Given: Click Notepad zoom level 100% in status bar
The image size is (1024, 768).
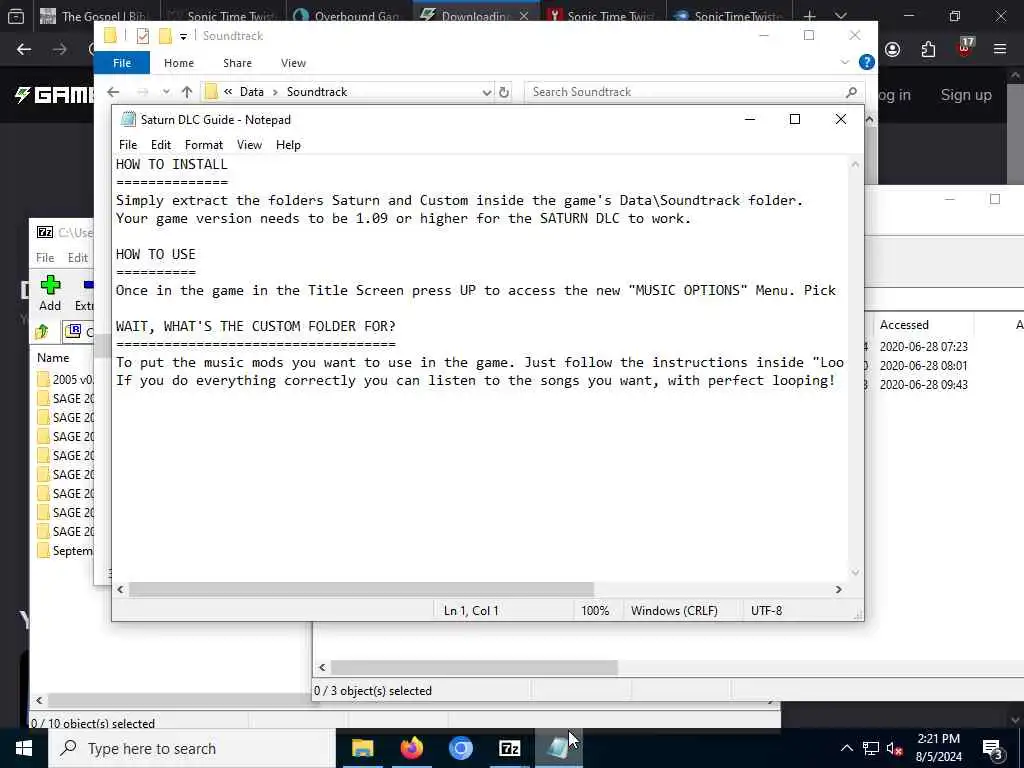Looking at the screenshot, I should pyautogui.click(x=595, y=611).
